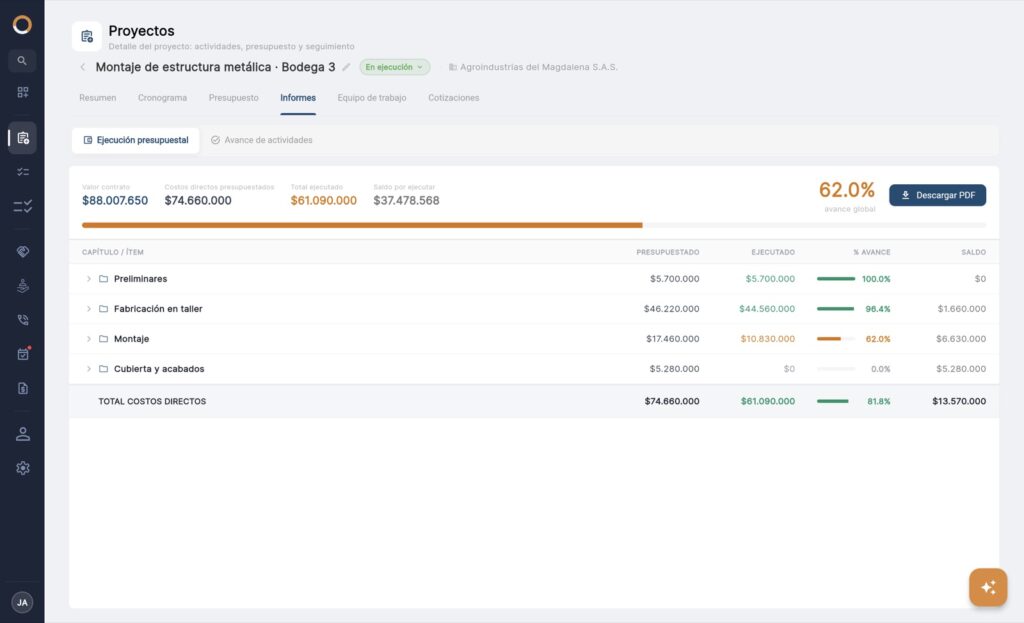This screenshot has width=1024, height=623.
Task: Open the stacked layers icon in sidebar
Action: tap(22, 285)
